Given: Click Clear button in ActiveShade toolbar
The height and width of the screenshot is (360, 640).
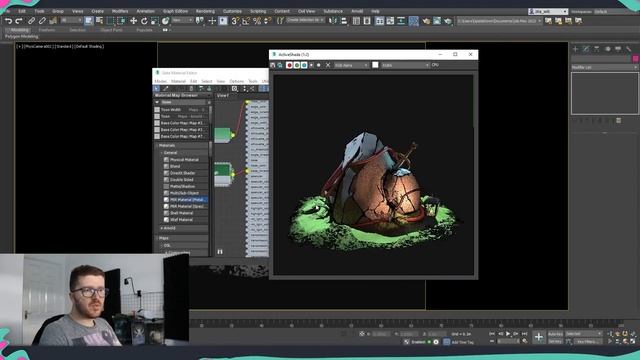Looking at the screenshot, I should coord(328,65).
